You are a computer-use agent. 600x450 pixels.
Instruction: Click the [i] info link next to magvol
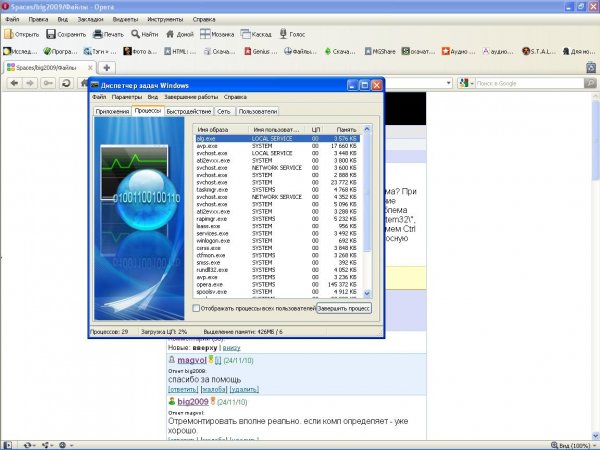tap(218, 360)
